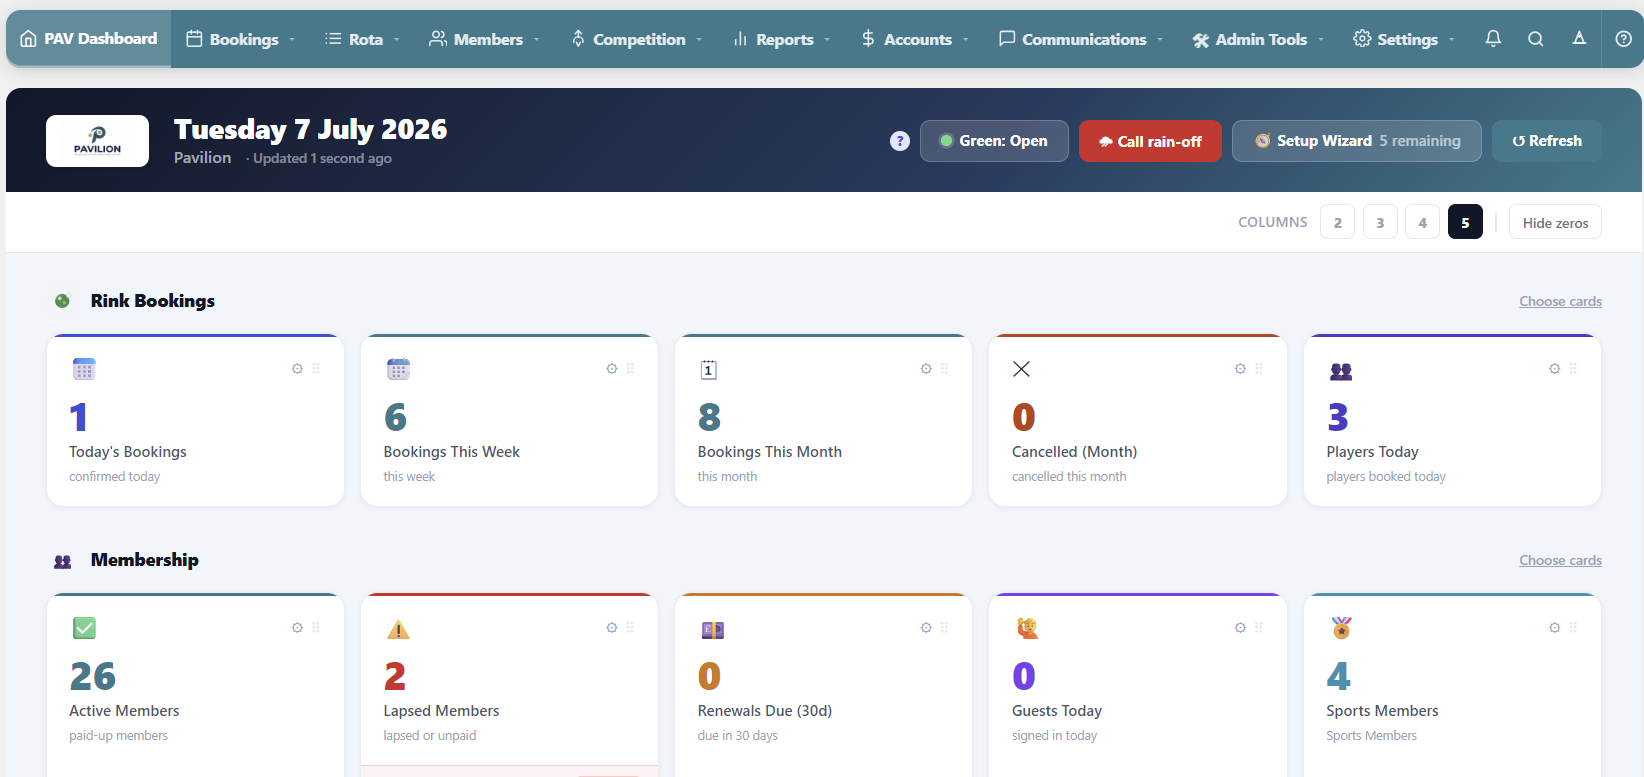Call rain-off
Image resolution: width=1644 pixels, height=777 pixels.
coord(1150,141)
